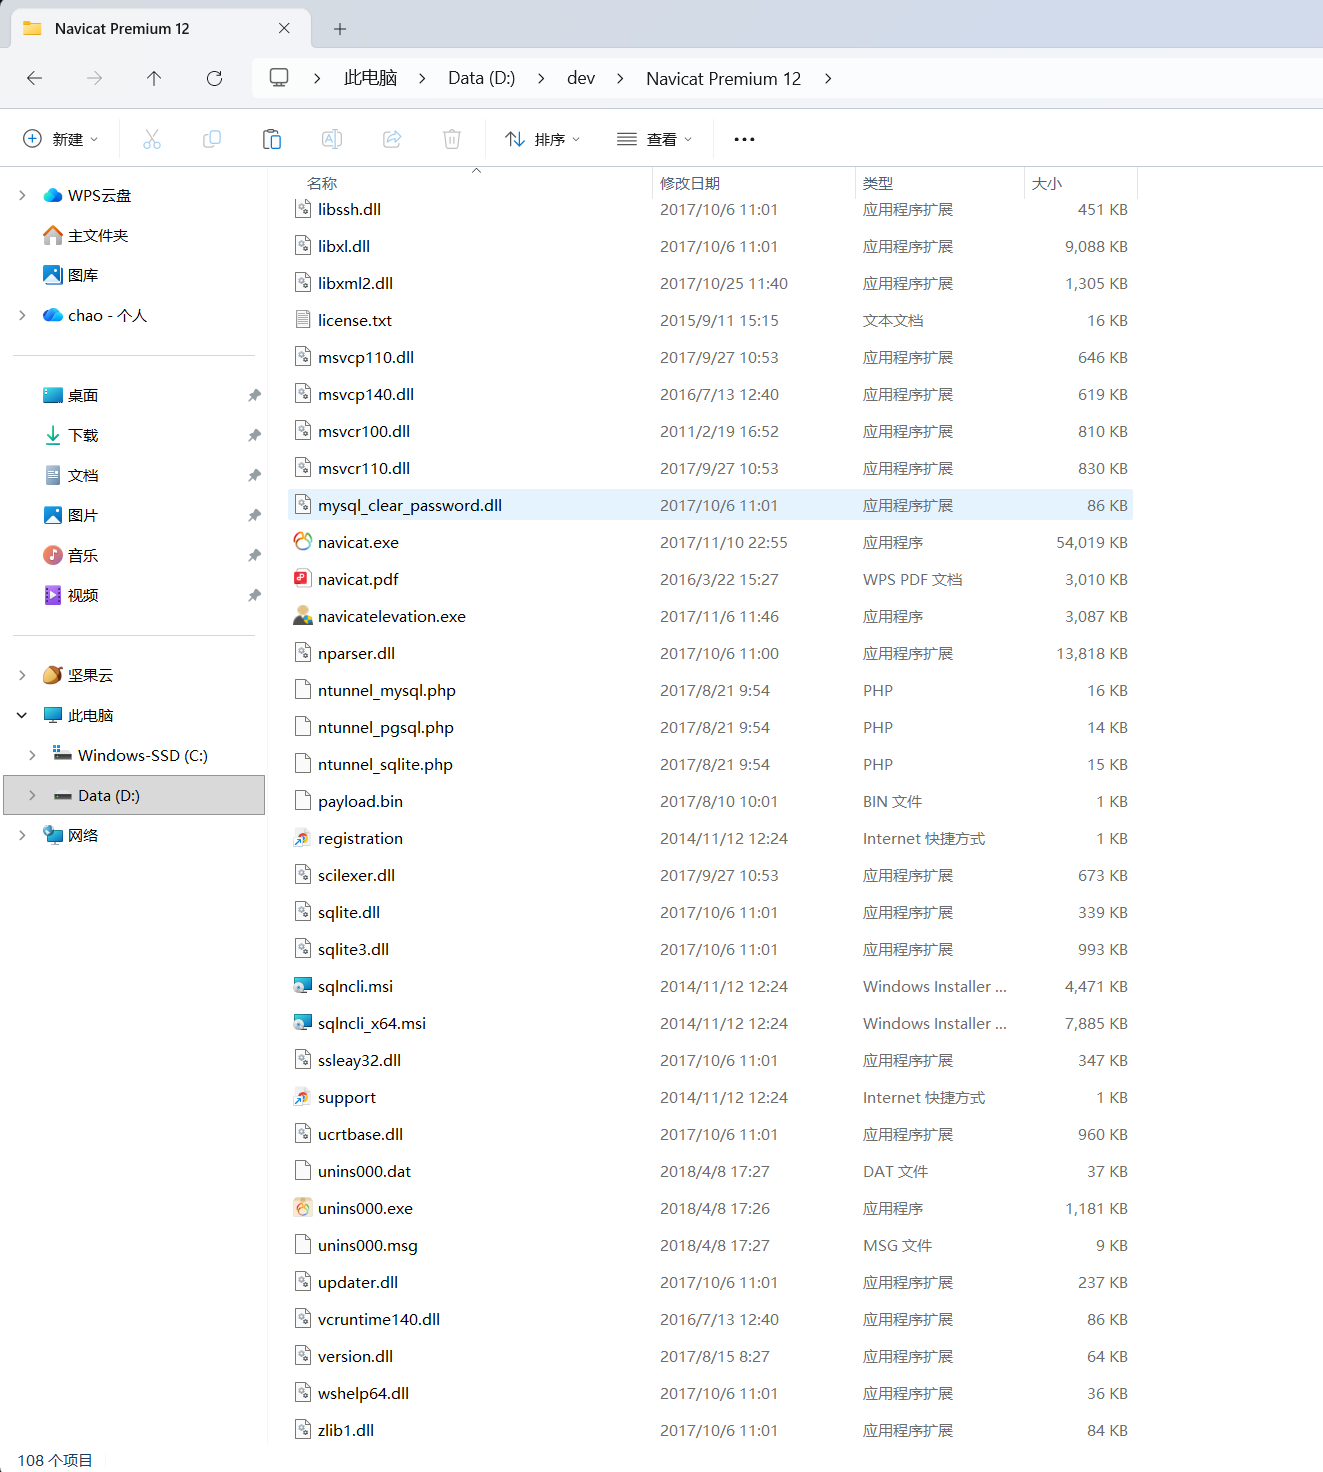Click the computer icon in address bar
The width and height of the screenshot is (1323, 1472).
point(279,78)
